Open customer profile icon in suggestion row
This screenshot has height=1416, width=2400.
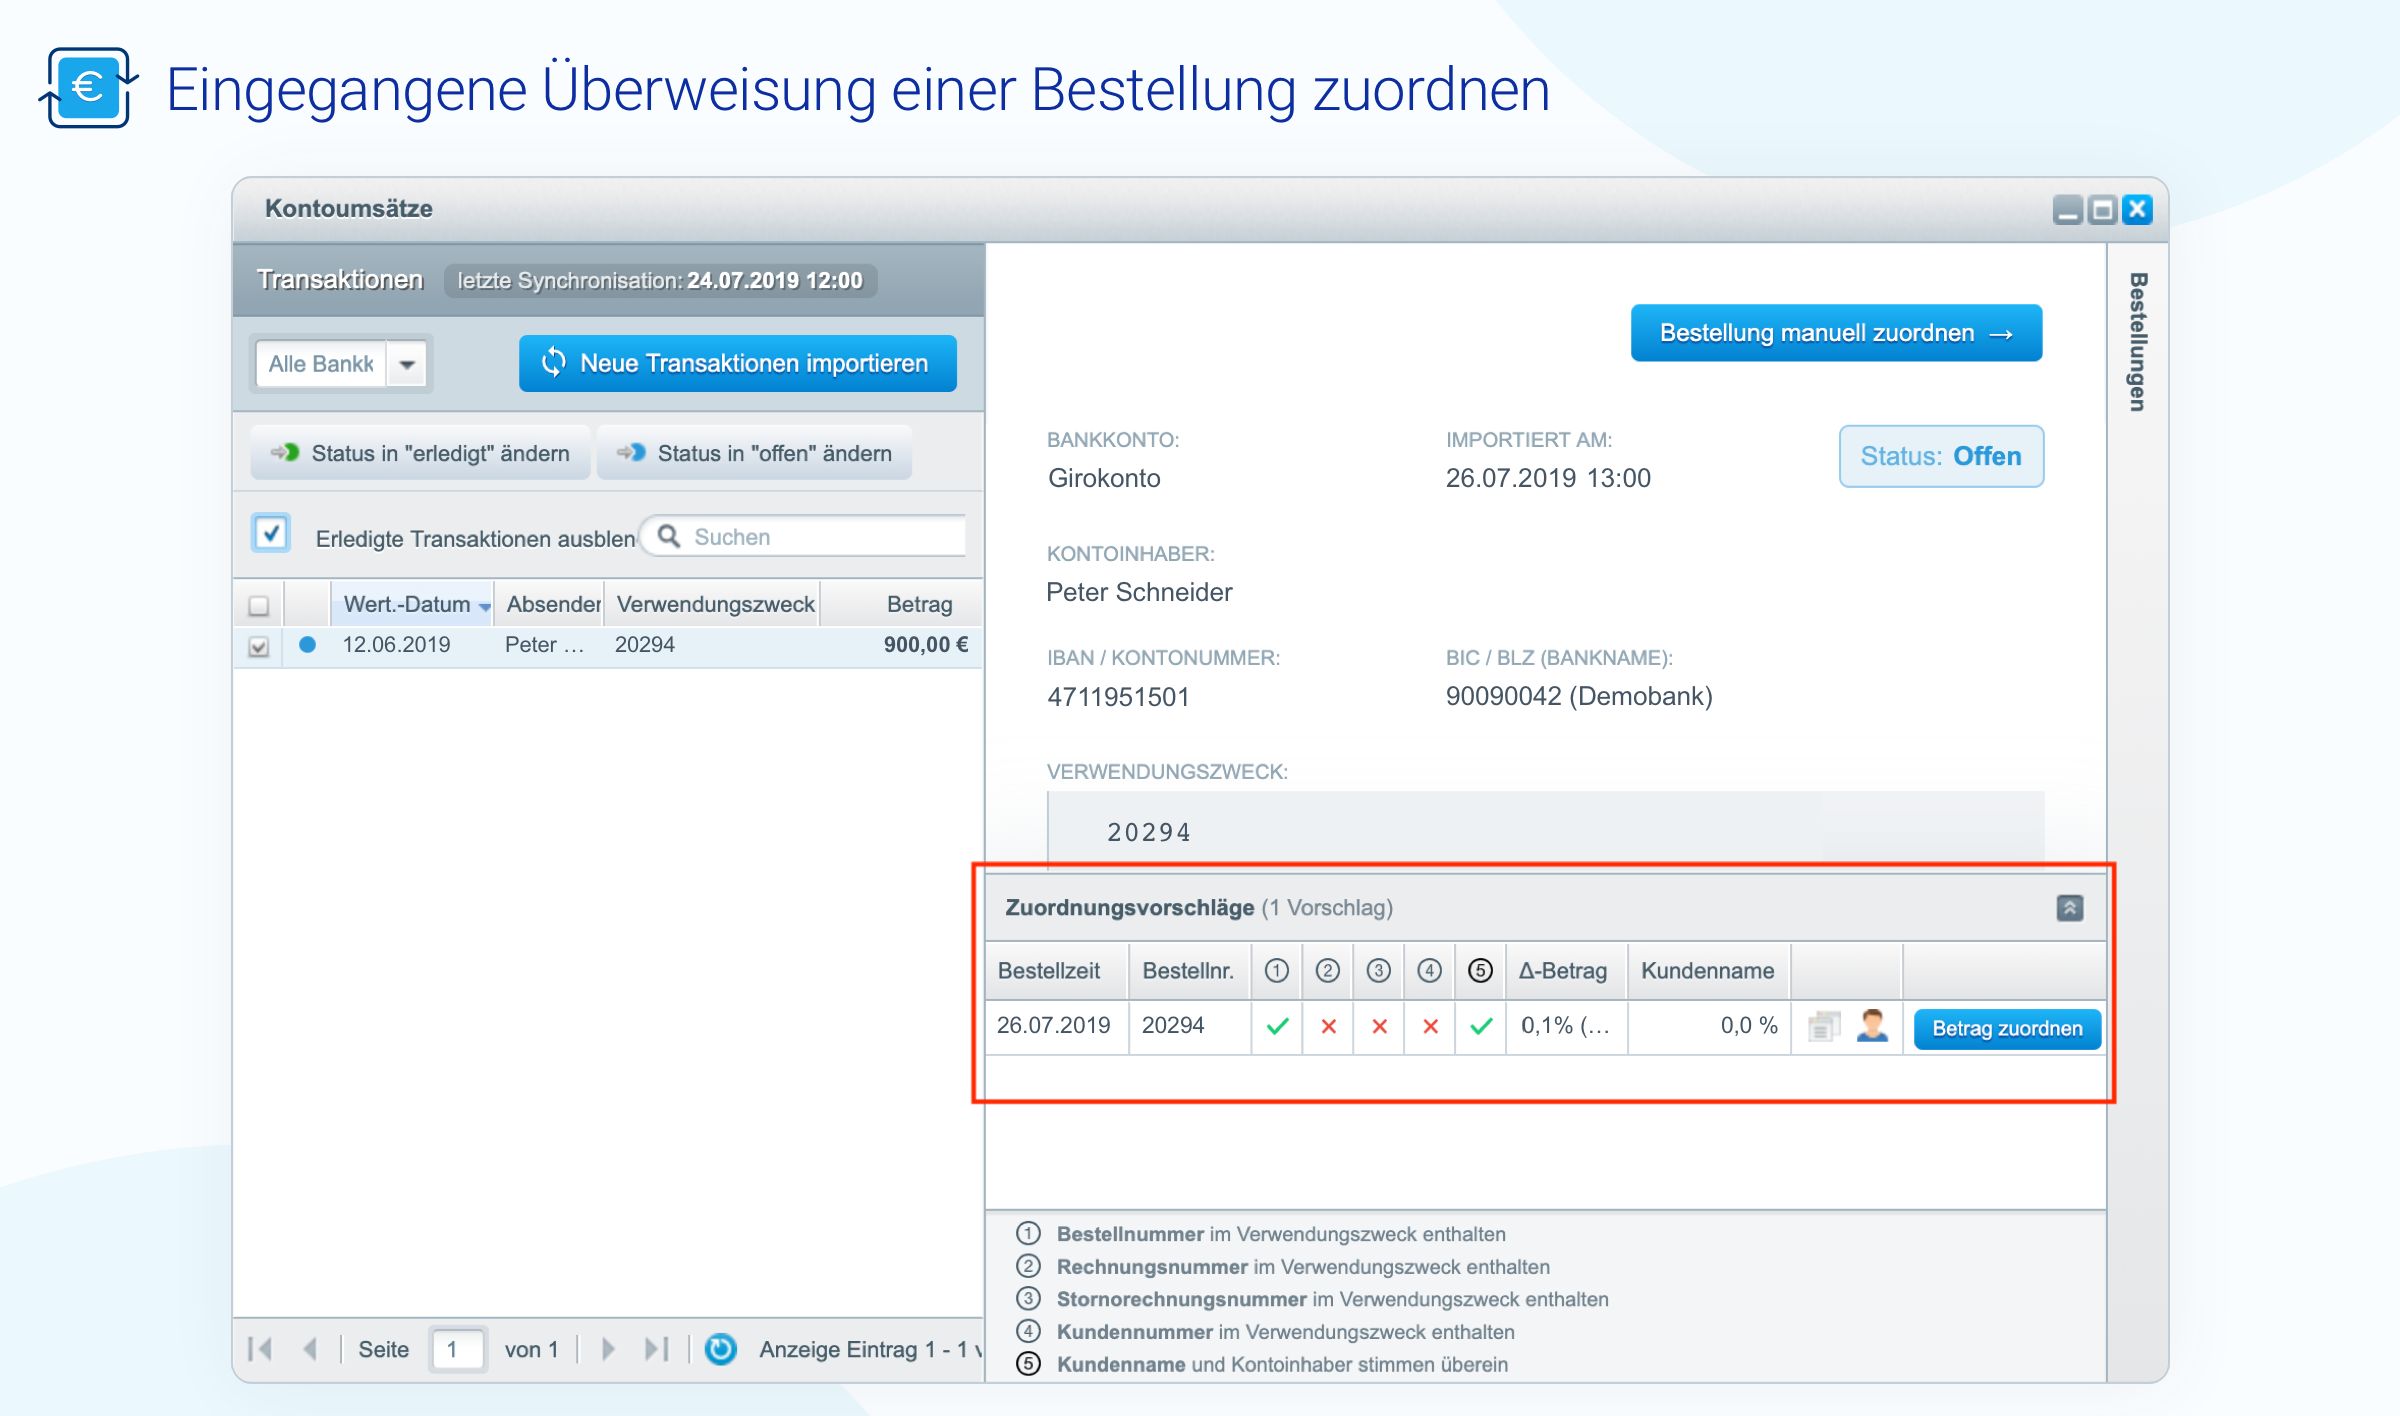click(1872, 1026)
